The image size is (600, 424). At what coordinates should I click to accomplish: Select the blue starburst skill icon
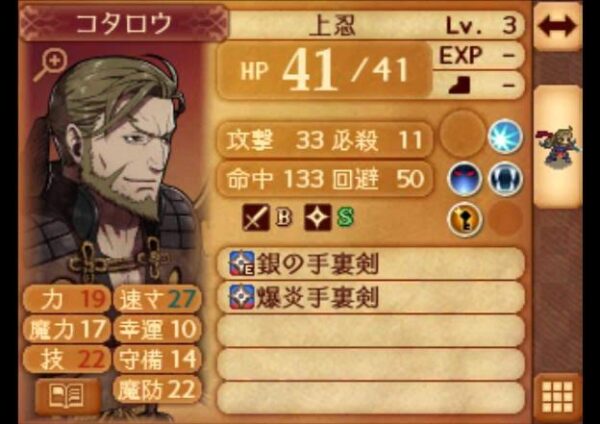point(505,137)
